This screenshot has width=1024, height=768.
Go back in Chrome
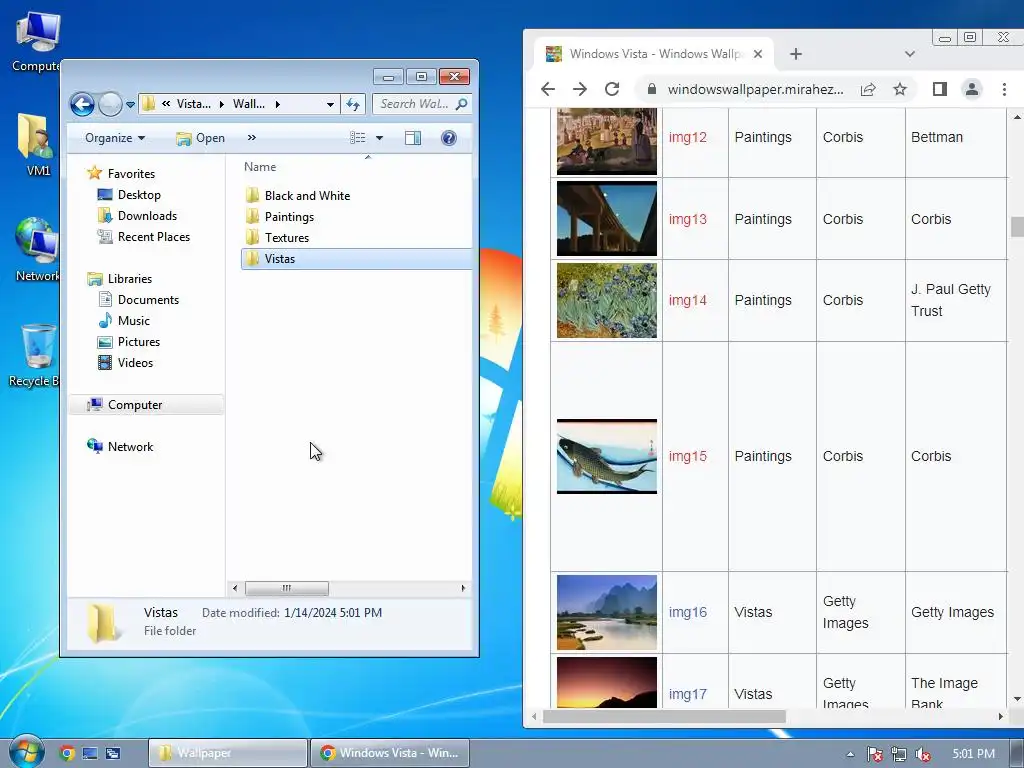point(548,89)
